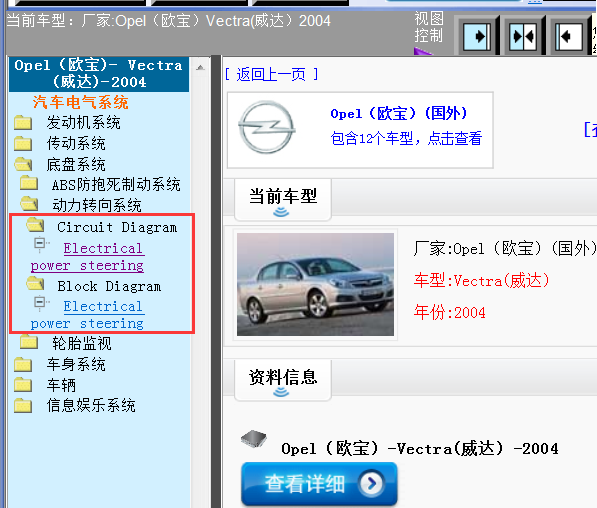The image size is (597, 508).
Task: Click the ABS防抱死制动系统 folder icon
Action: click(x=29, y=183)
